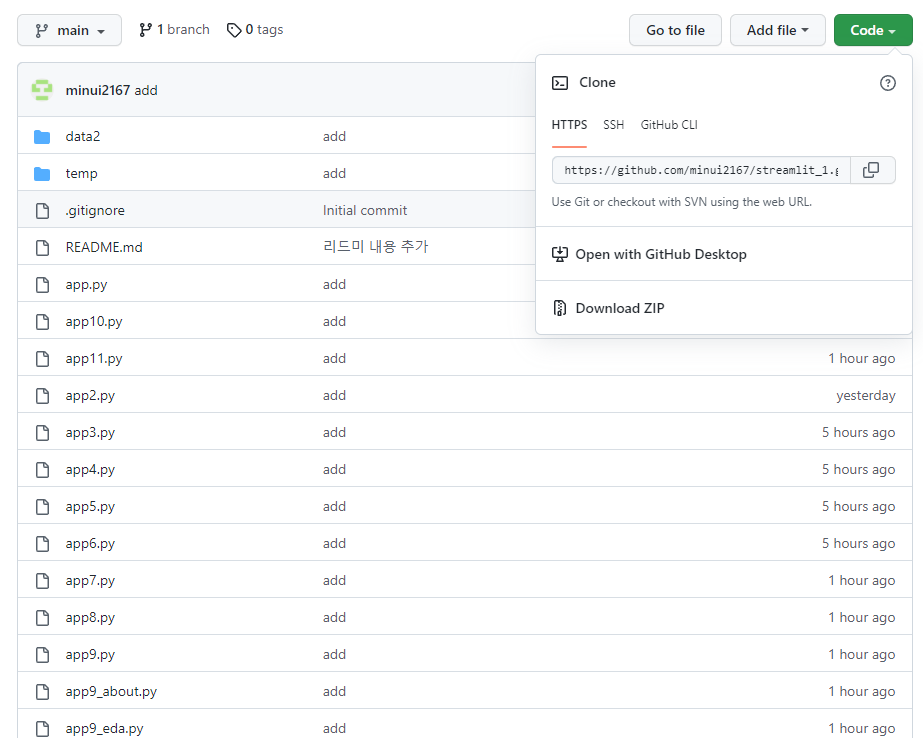Open the app9_about.py file
Screen dimensions: 923x738
coord(111,692)
